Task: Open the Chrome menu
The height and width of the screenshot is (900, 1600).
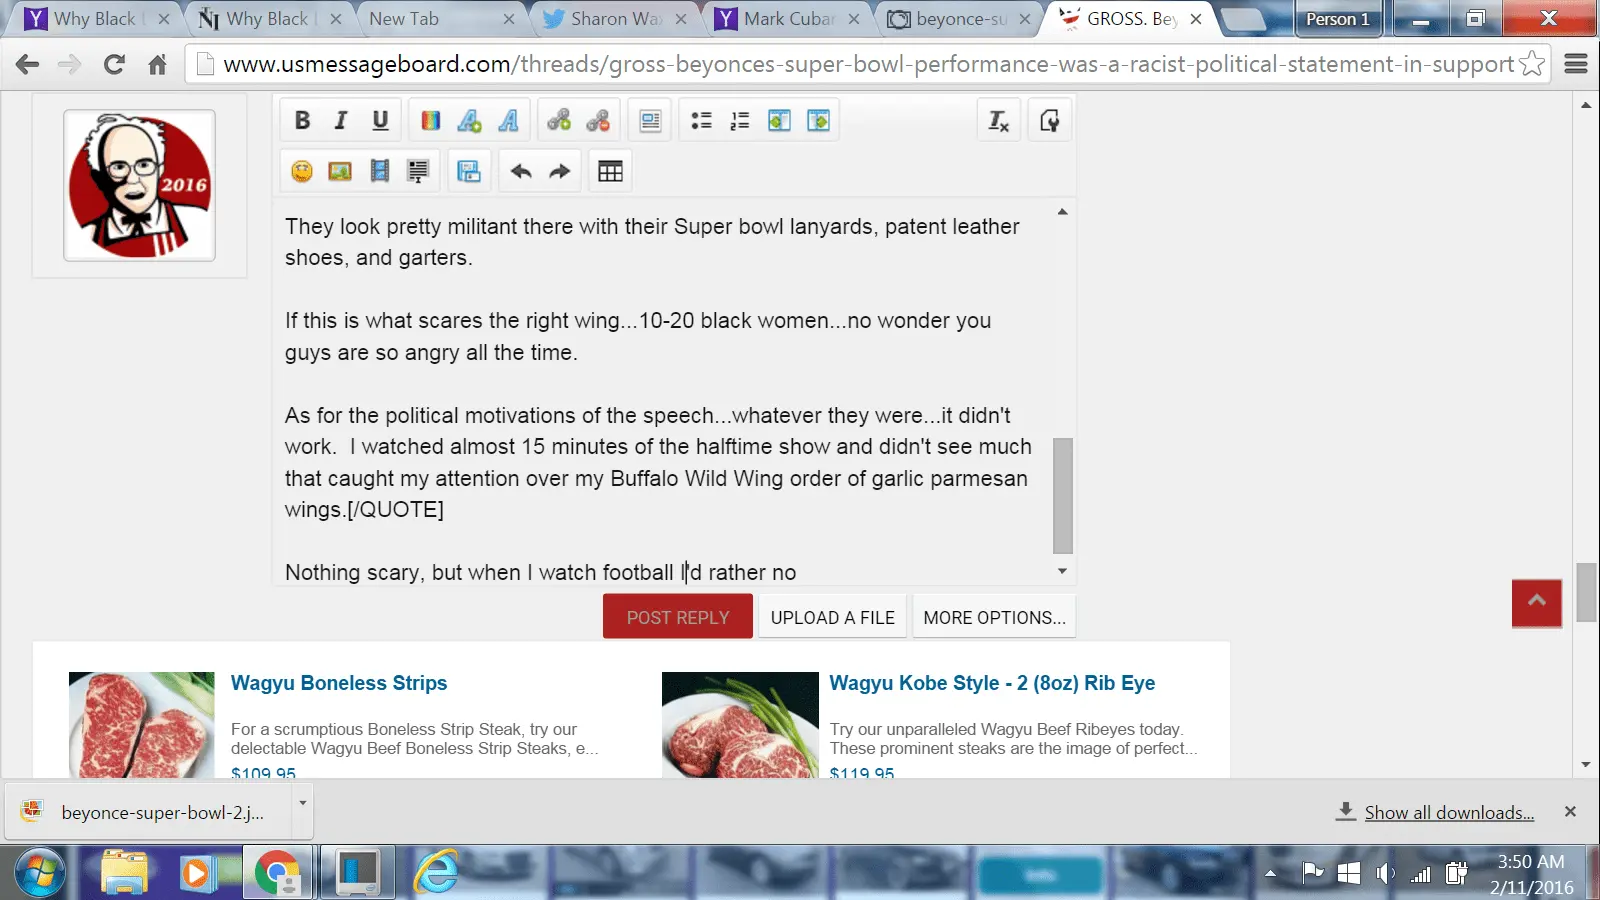Action: tap(1576, 65)
